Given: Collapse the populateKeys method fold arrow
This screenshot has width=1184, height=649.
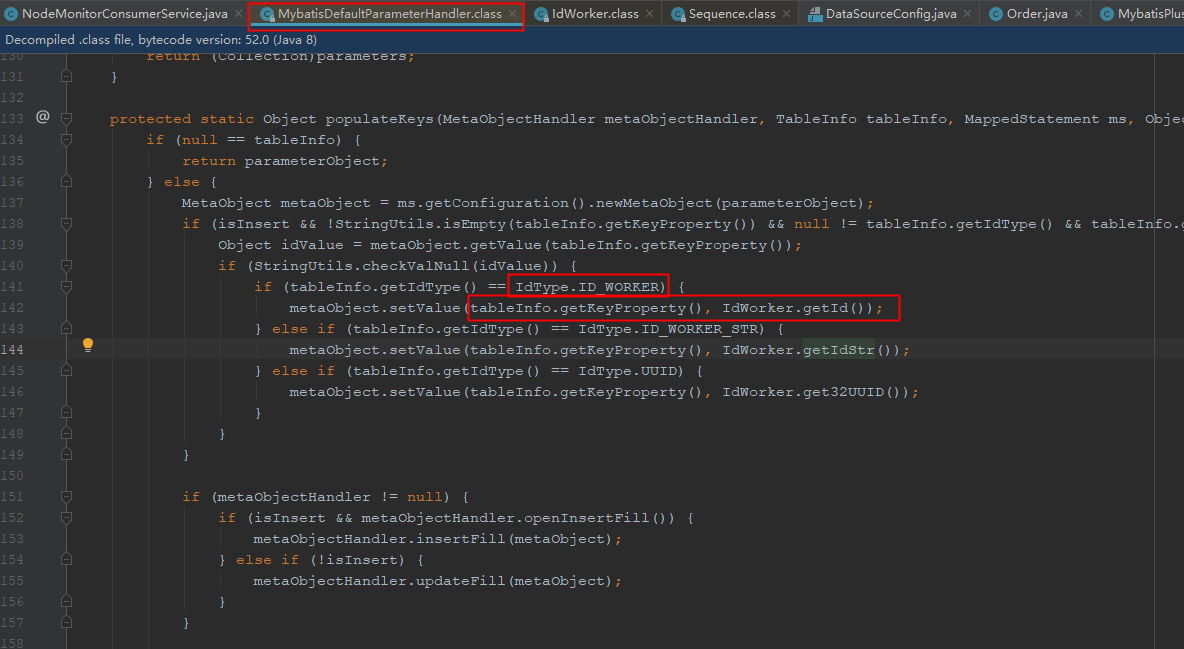Looking at the screenshot, I should (66, 118).
